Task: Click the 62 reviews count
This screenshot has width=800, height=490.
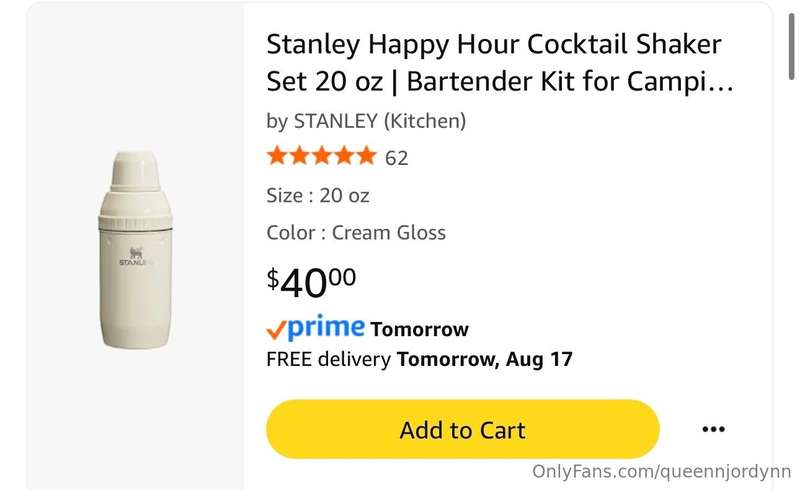Action: [x=396, y=158]
